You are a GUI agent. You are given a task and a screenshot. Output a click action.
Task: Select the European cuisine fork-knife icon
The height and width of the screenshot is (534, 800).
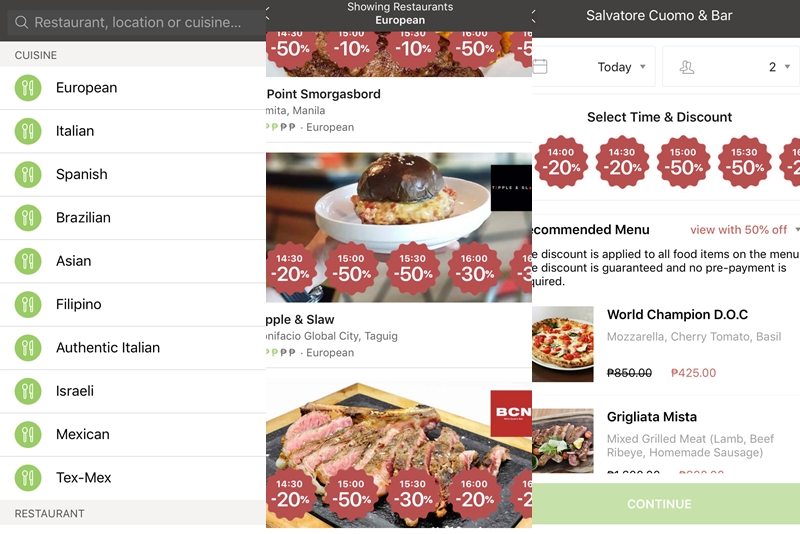[x=28, y=88]
